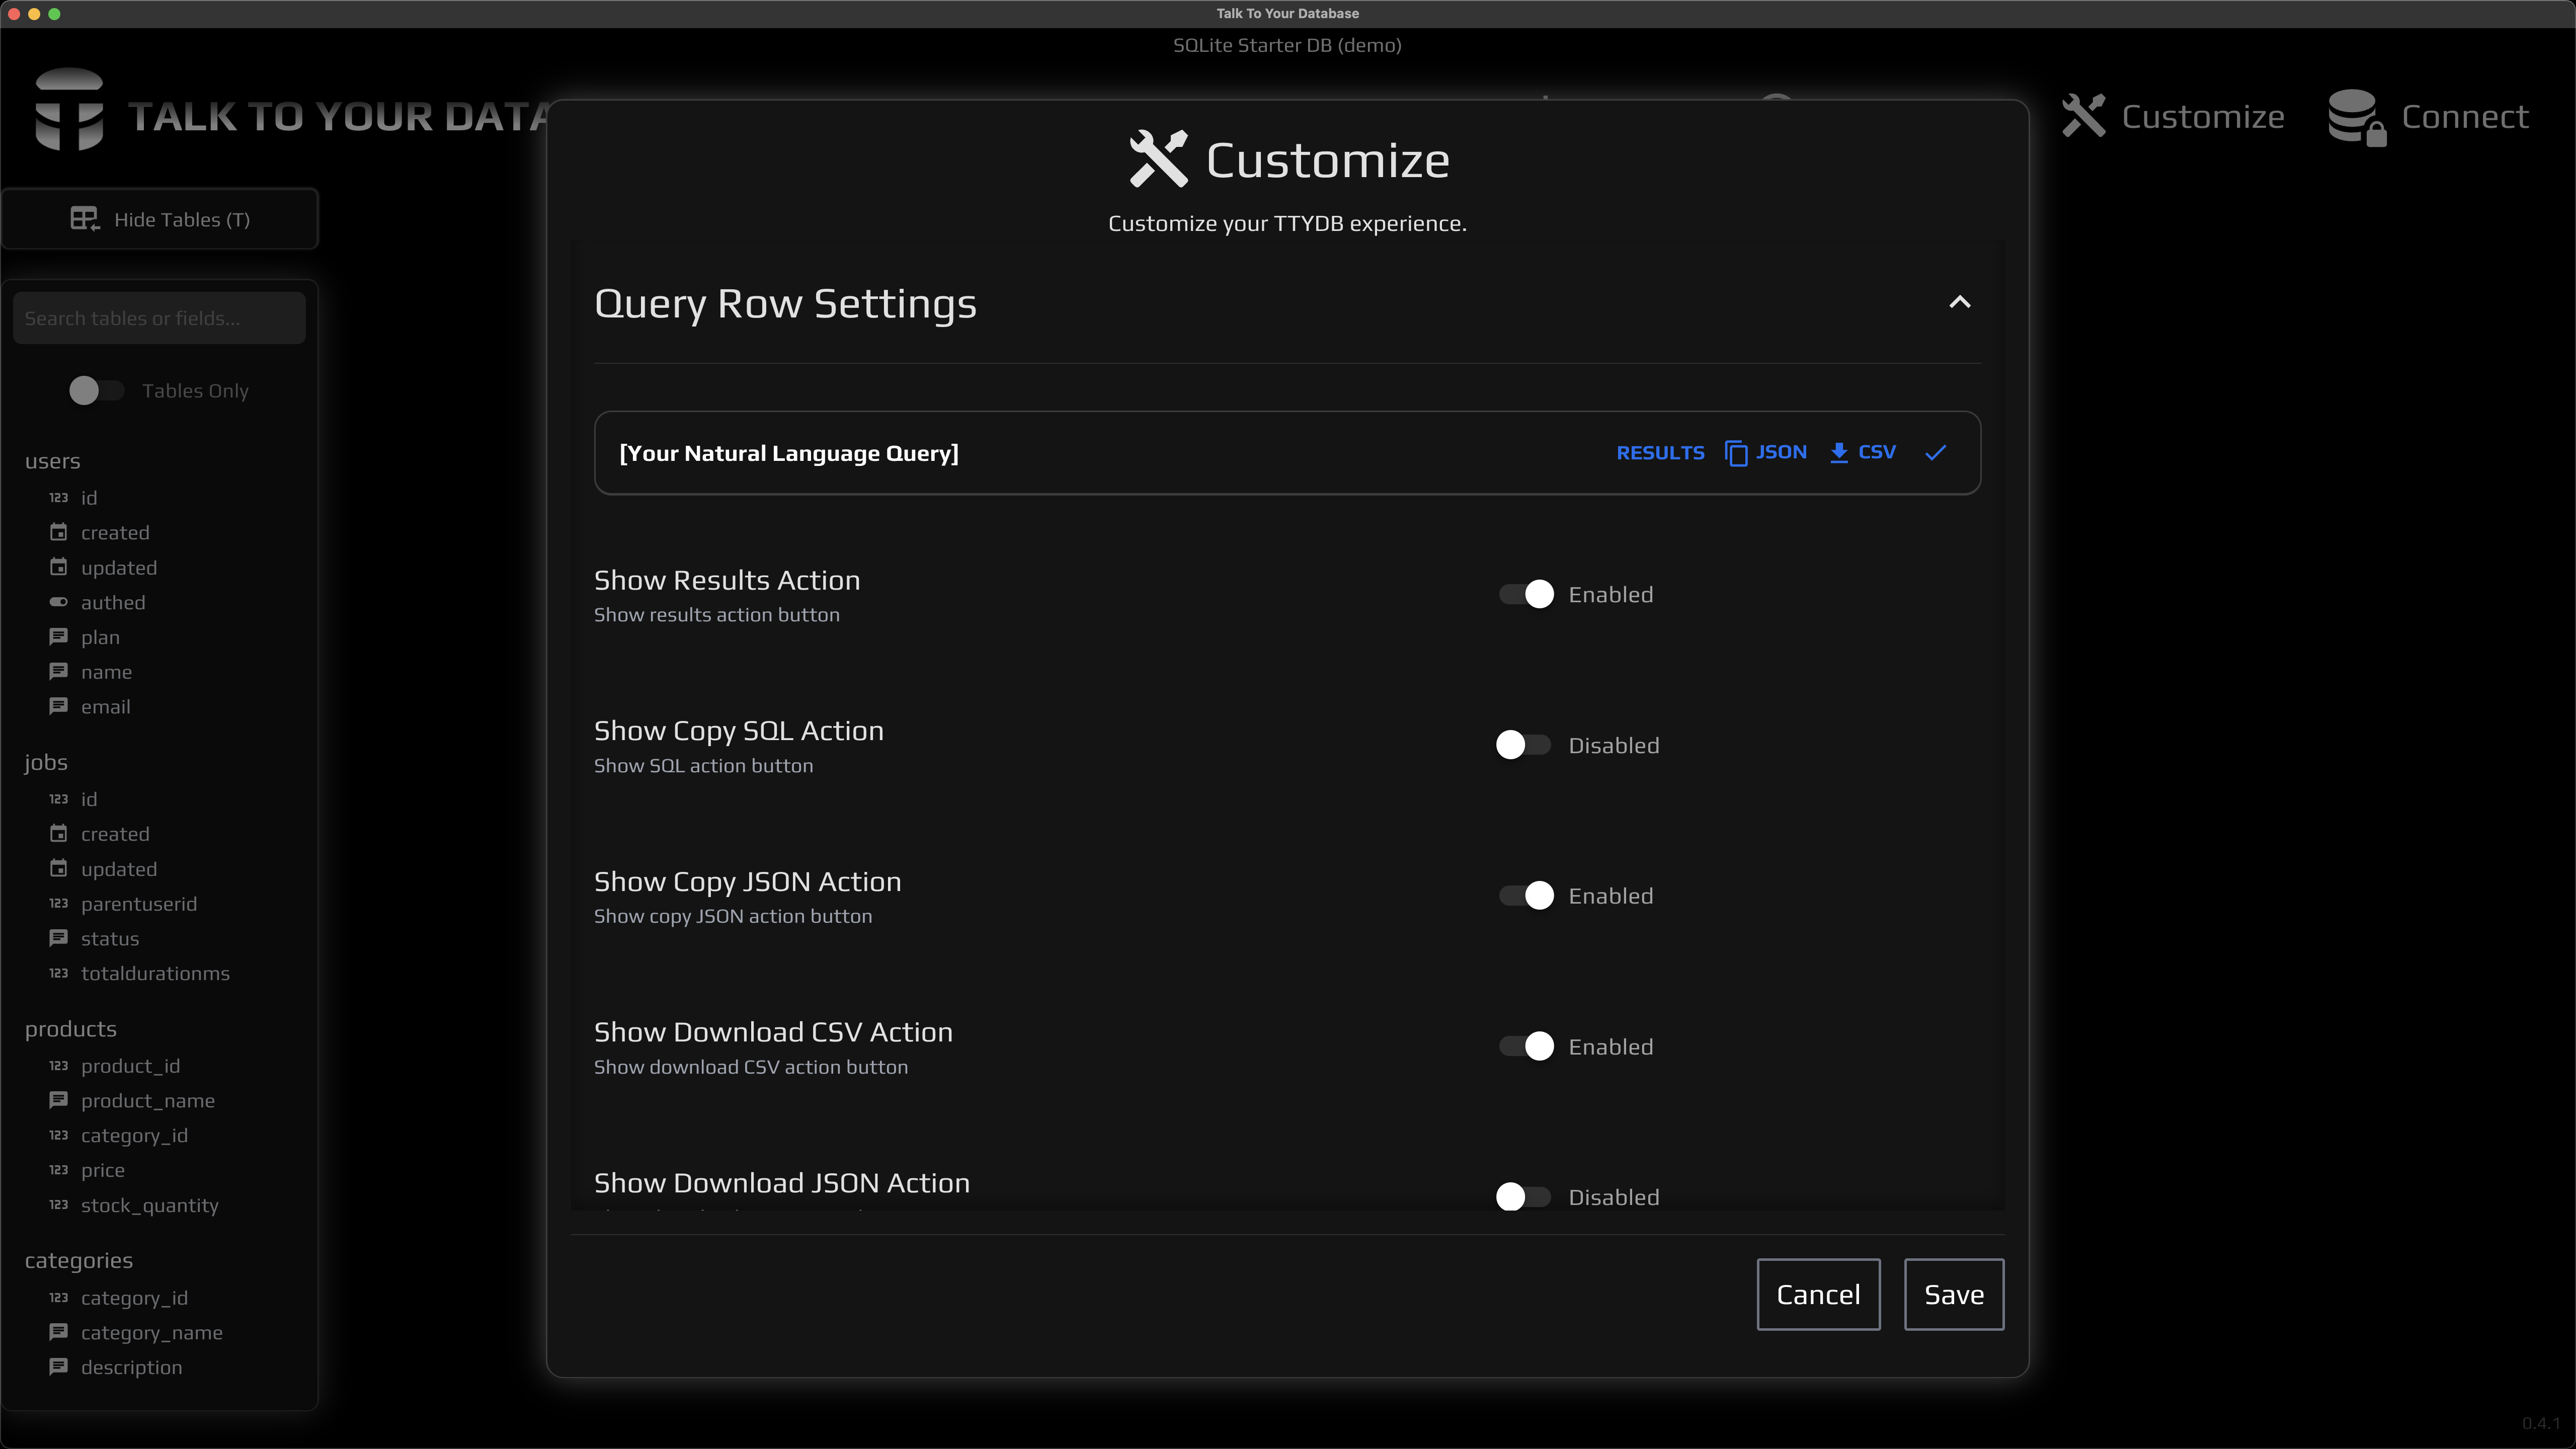This screenshot has height=1449, width=2576.
Task: Select the users table heading
Action: (x=52, y=461)
